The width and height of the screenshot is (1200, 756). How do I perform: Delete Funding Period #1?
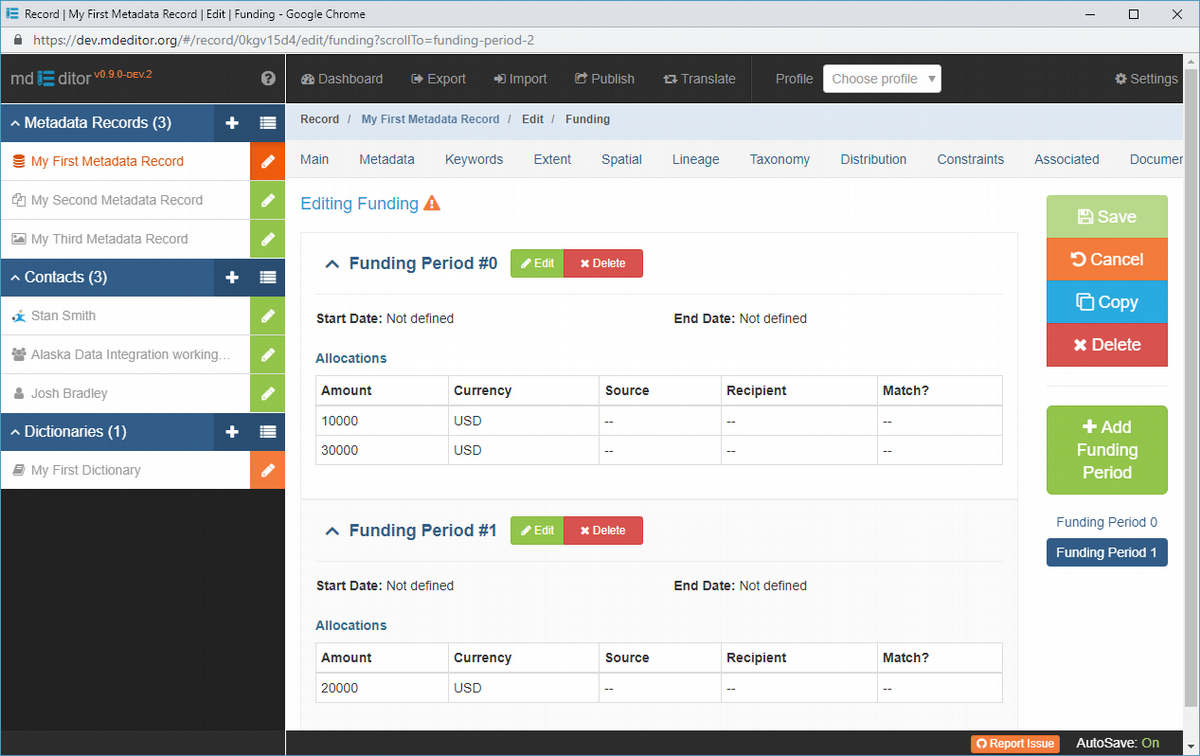[603, 531]
